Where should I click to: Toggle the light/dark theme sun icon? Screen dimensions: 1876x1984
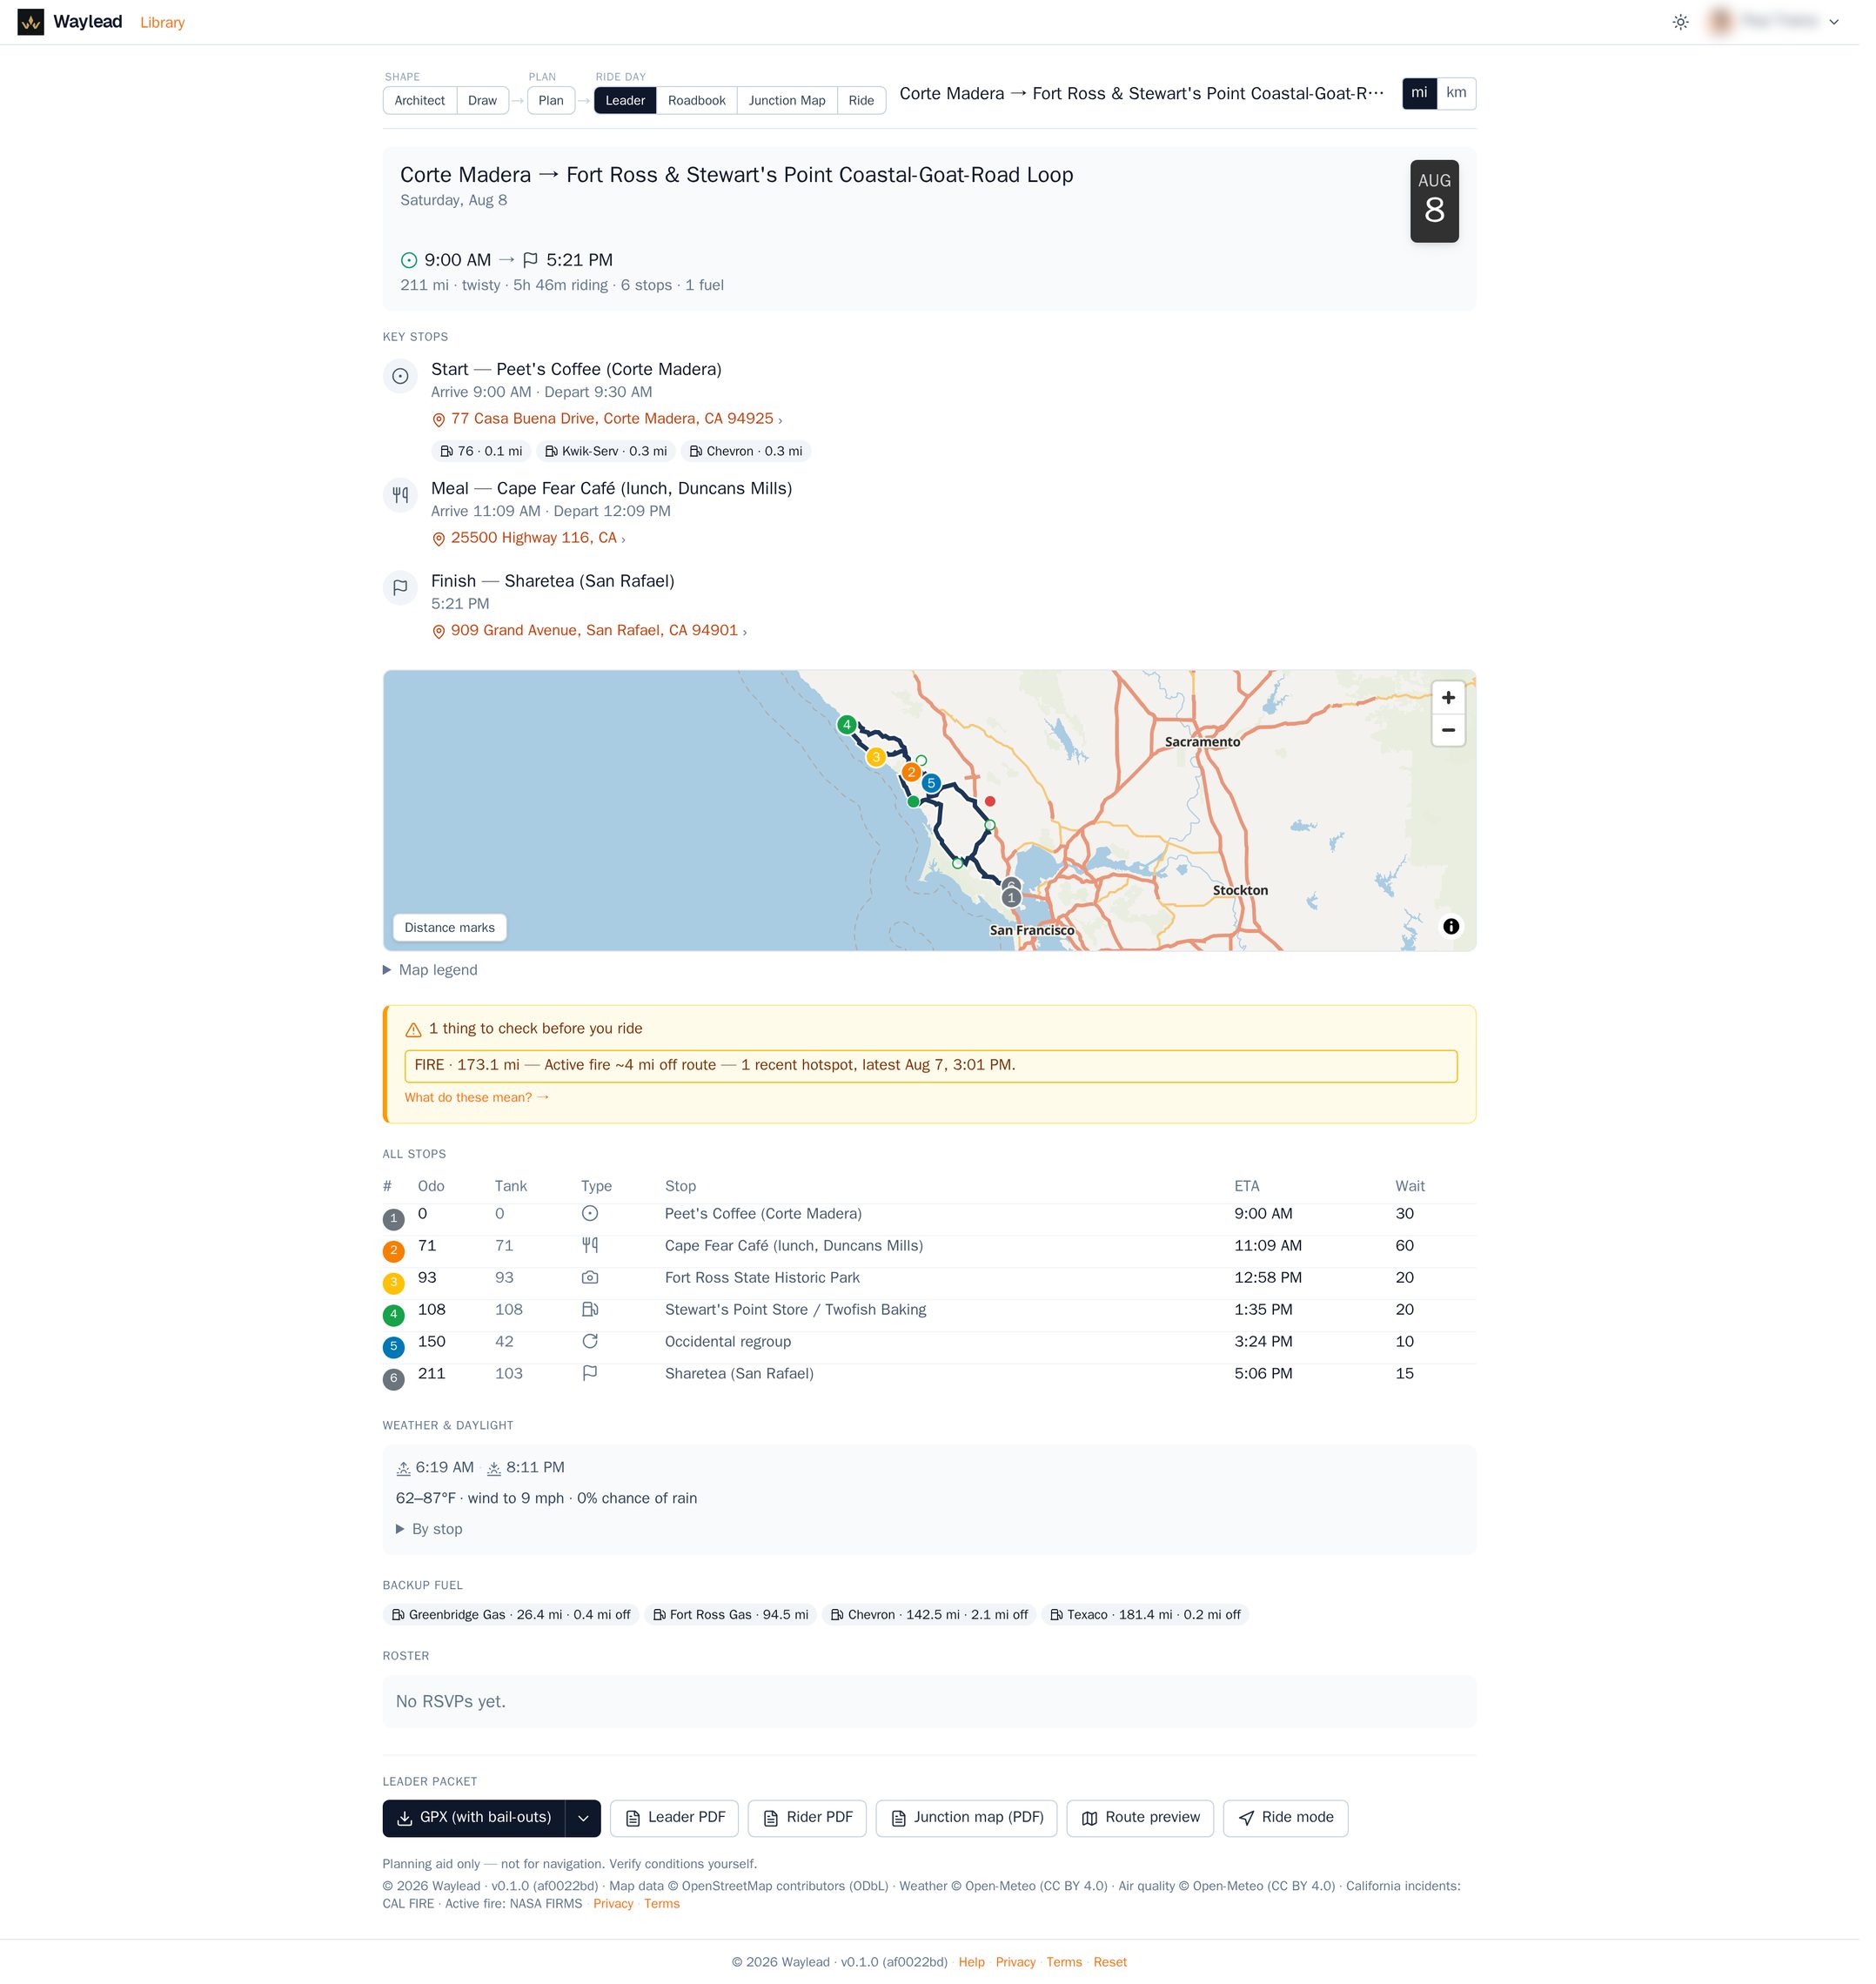click(x=1695, y=22)
